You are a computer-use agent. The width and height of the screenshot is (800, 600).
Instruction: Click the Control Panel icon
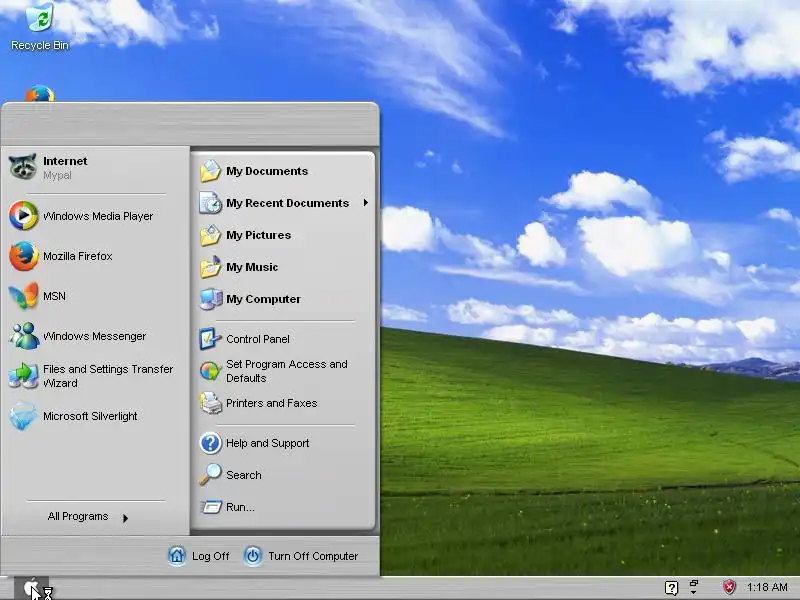(x=210, y=339)
